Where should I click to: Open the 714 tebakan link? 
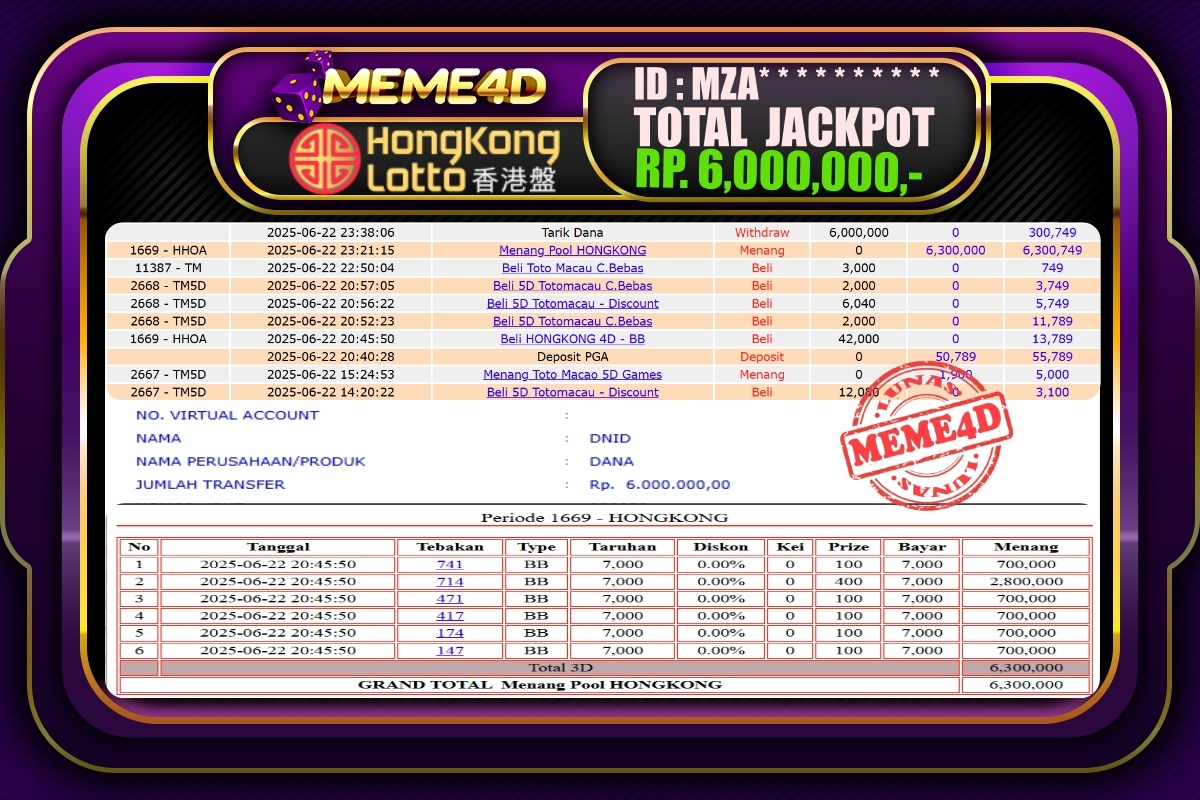click(x=450, y=581)
